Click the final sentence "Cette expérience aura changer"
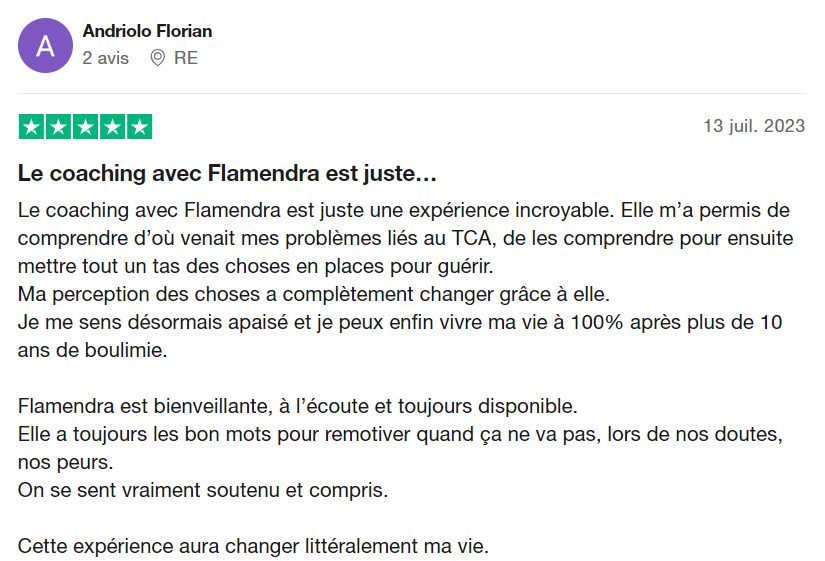Image resolution: width=825 pixels, height=561 pixels. pyautogui.click(x=254, y=547)
